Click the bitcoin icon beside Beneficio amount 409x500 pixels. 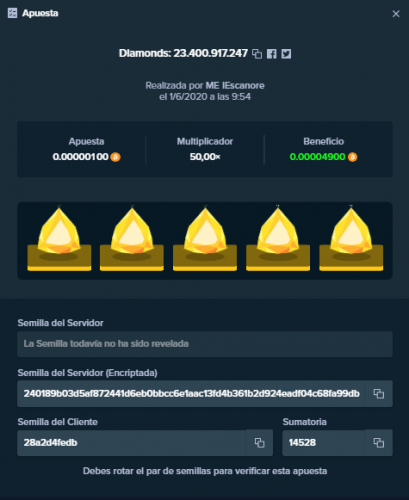pos(352,157)
